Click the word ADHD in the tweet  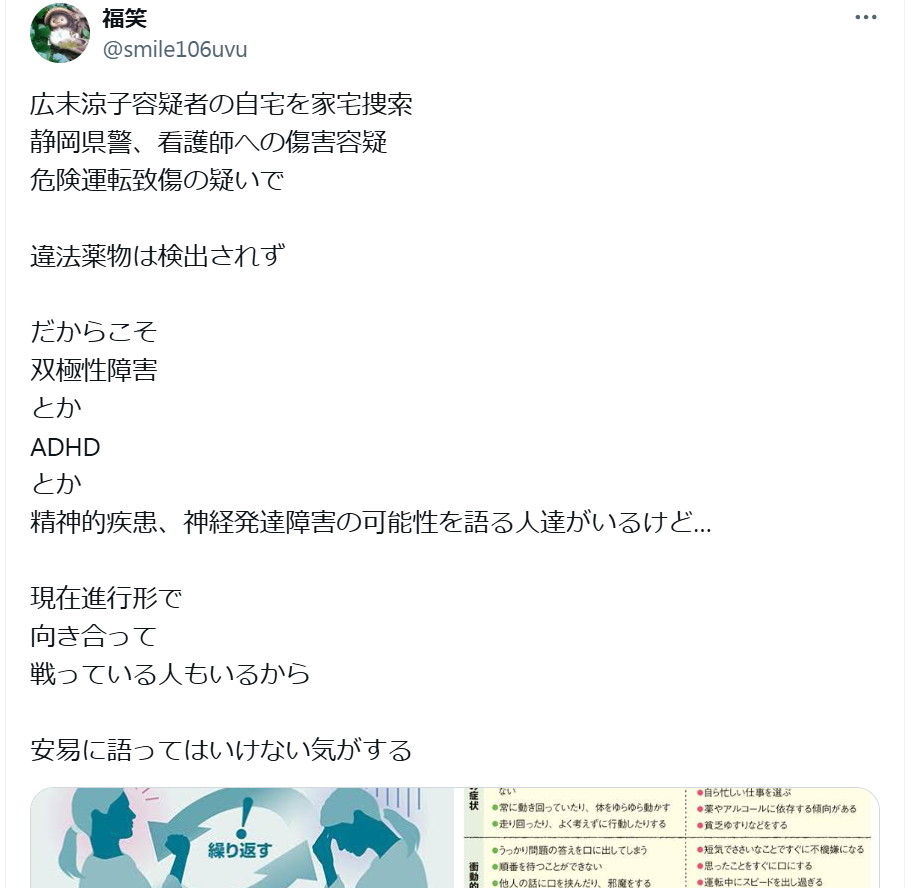[65, 447]
